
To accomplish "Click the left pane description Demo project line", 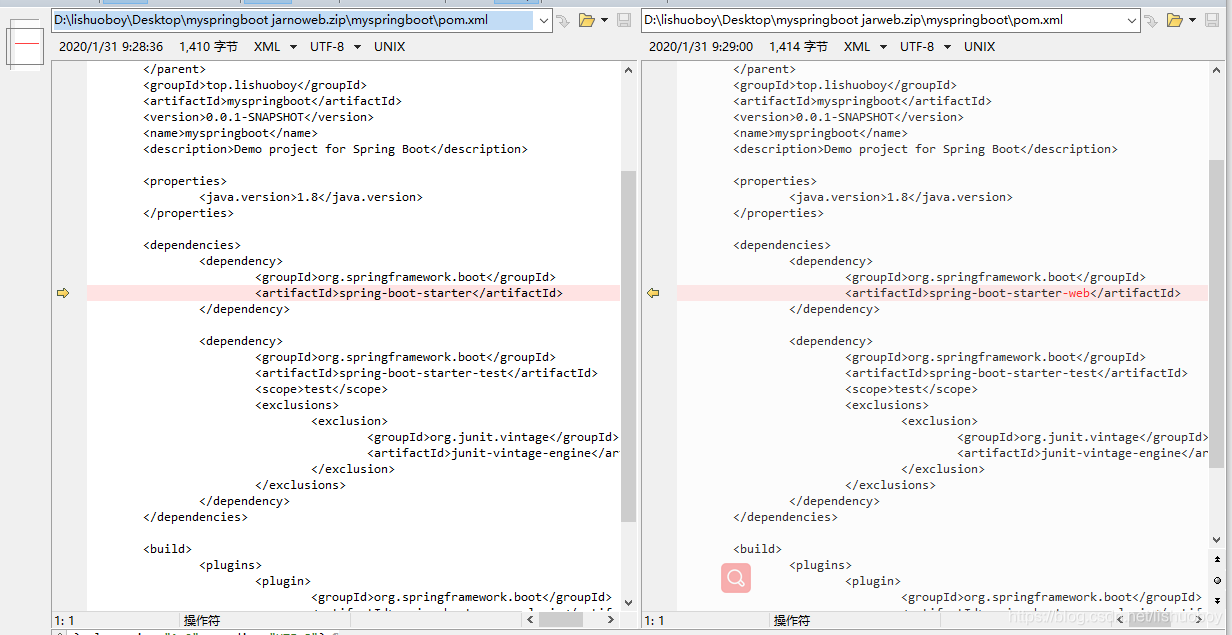I will tap(335, 149).
